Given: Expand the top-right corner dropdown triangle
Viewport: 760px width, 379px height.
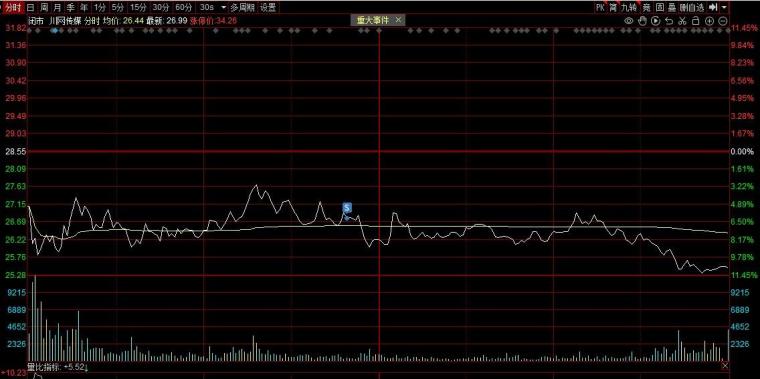Looking at the screenshot, I should click(x=724, y=7).
